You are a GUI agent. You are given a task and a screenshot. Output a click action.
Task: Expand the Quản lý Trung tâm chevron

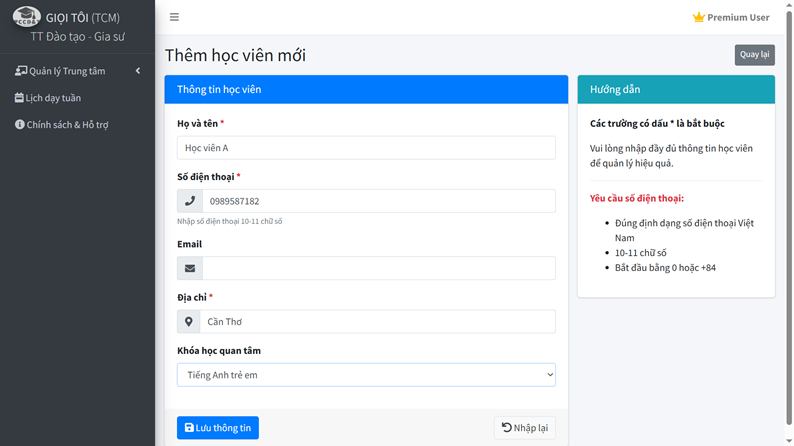coord(138,71)
